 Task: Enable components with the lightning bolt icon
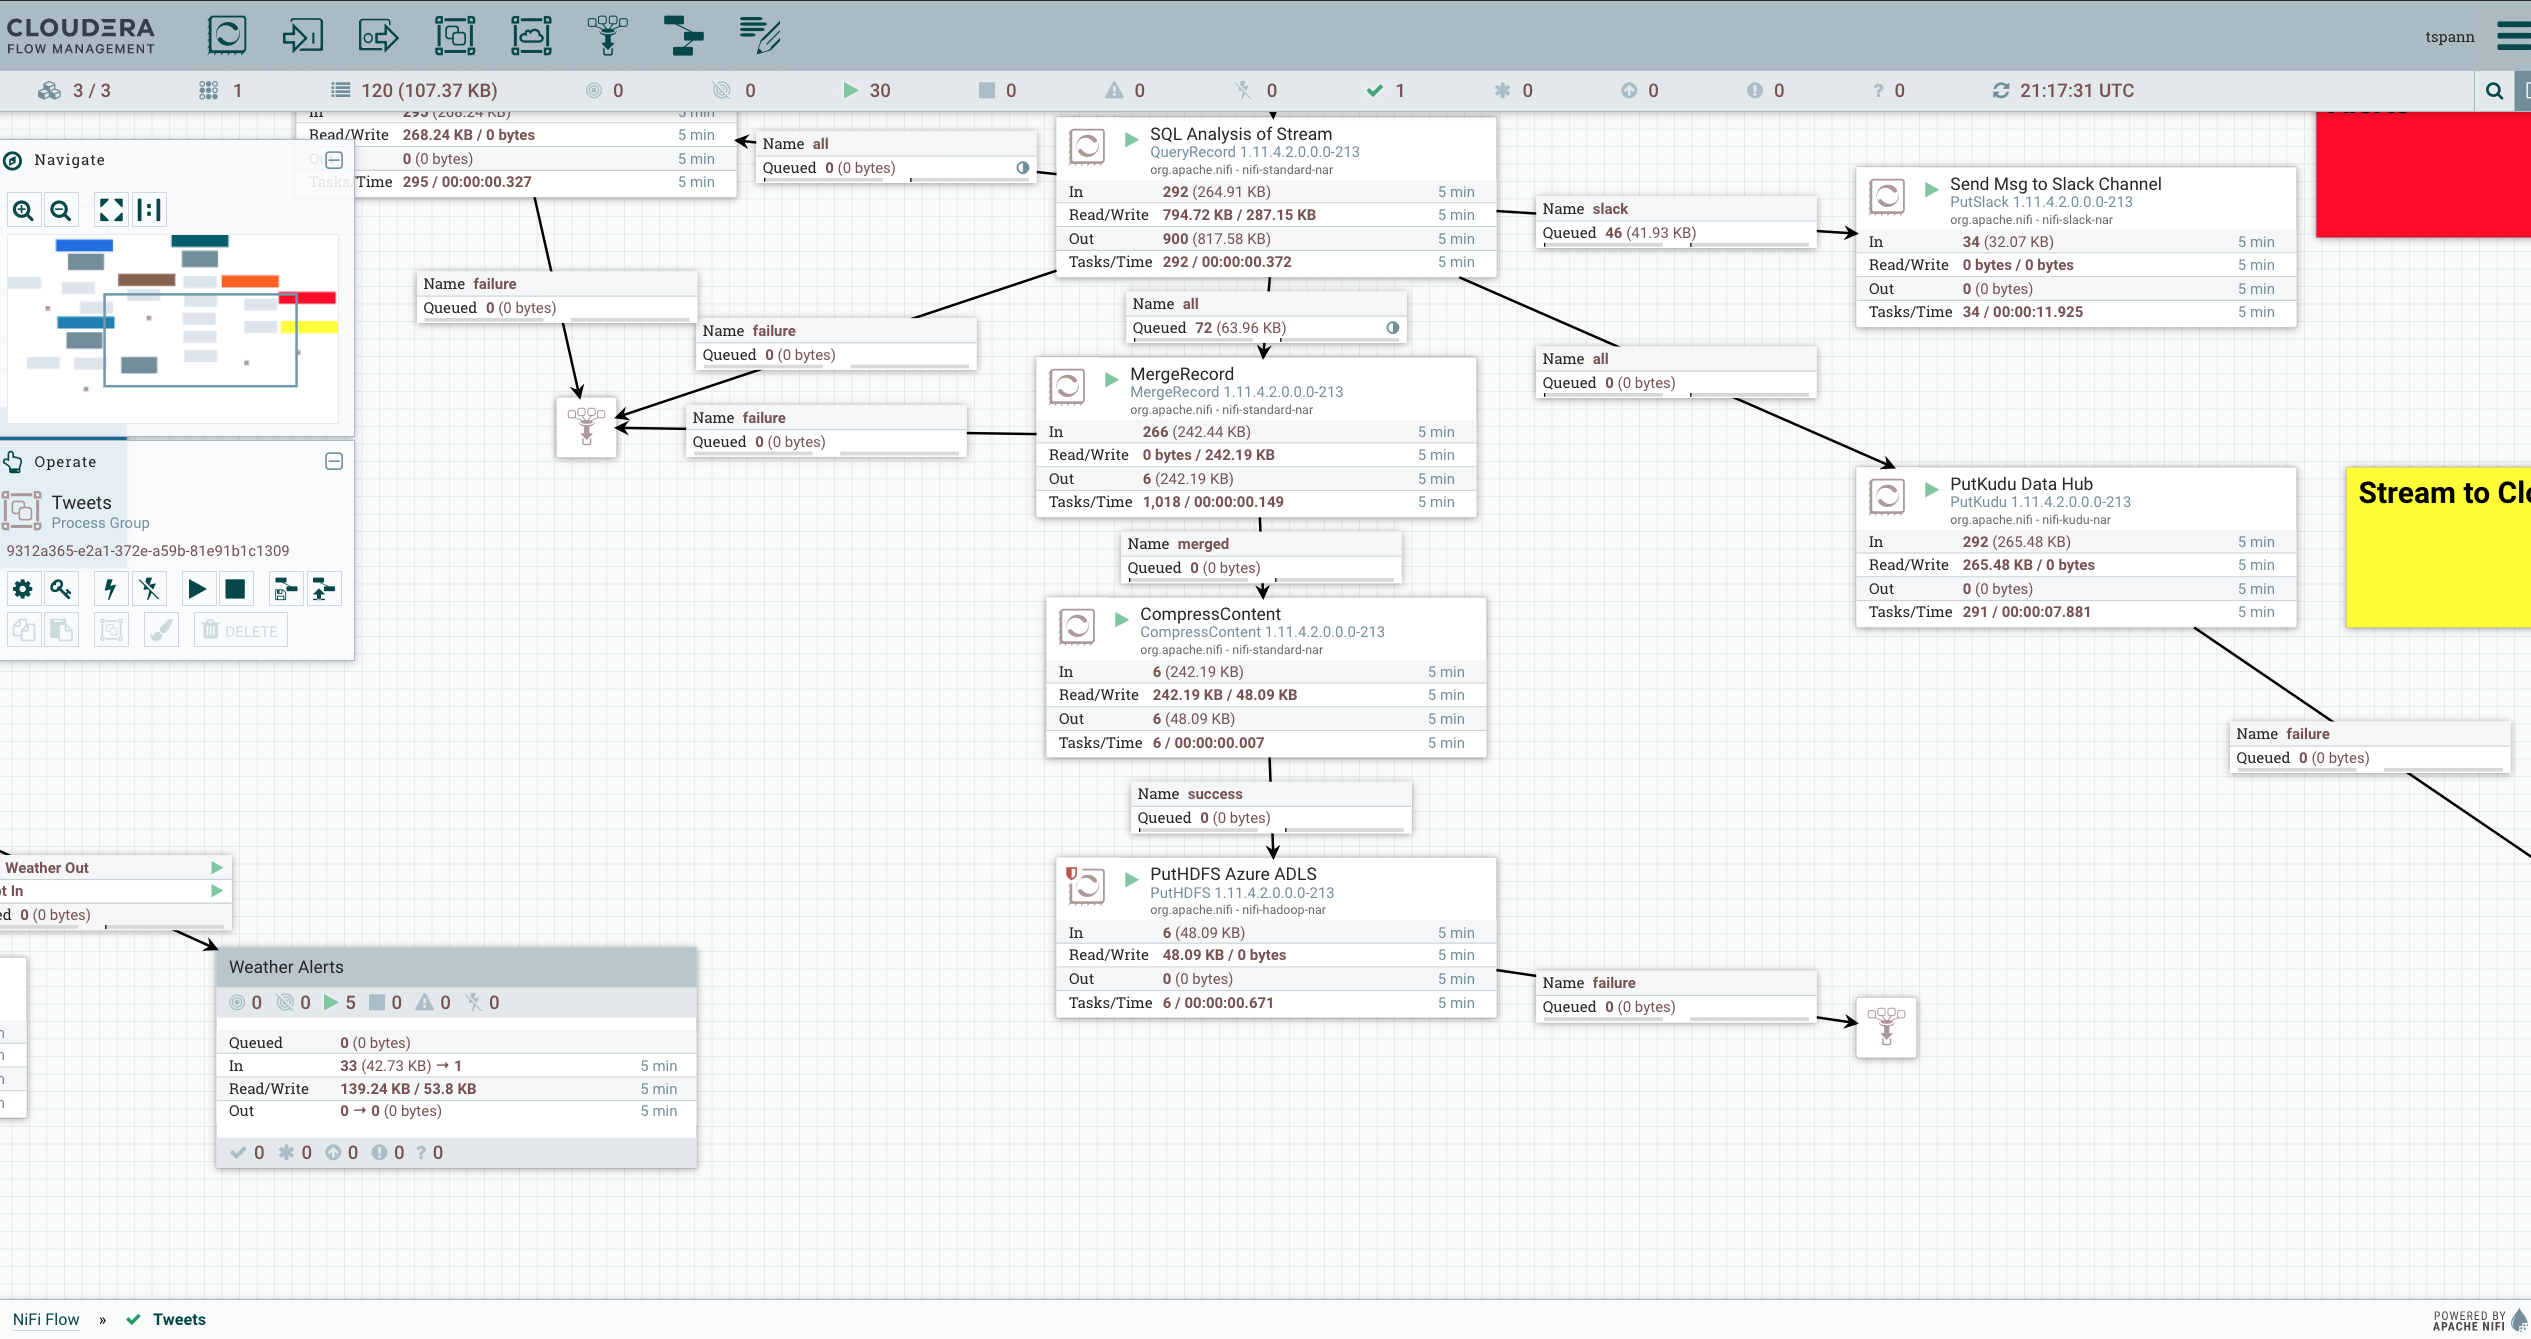[110, 589]
